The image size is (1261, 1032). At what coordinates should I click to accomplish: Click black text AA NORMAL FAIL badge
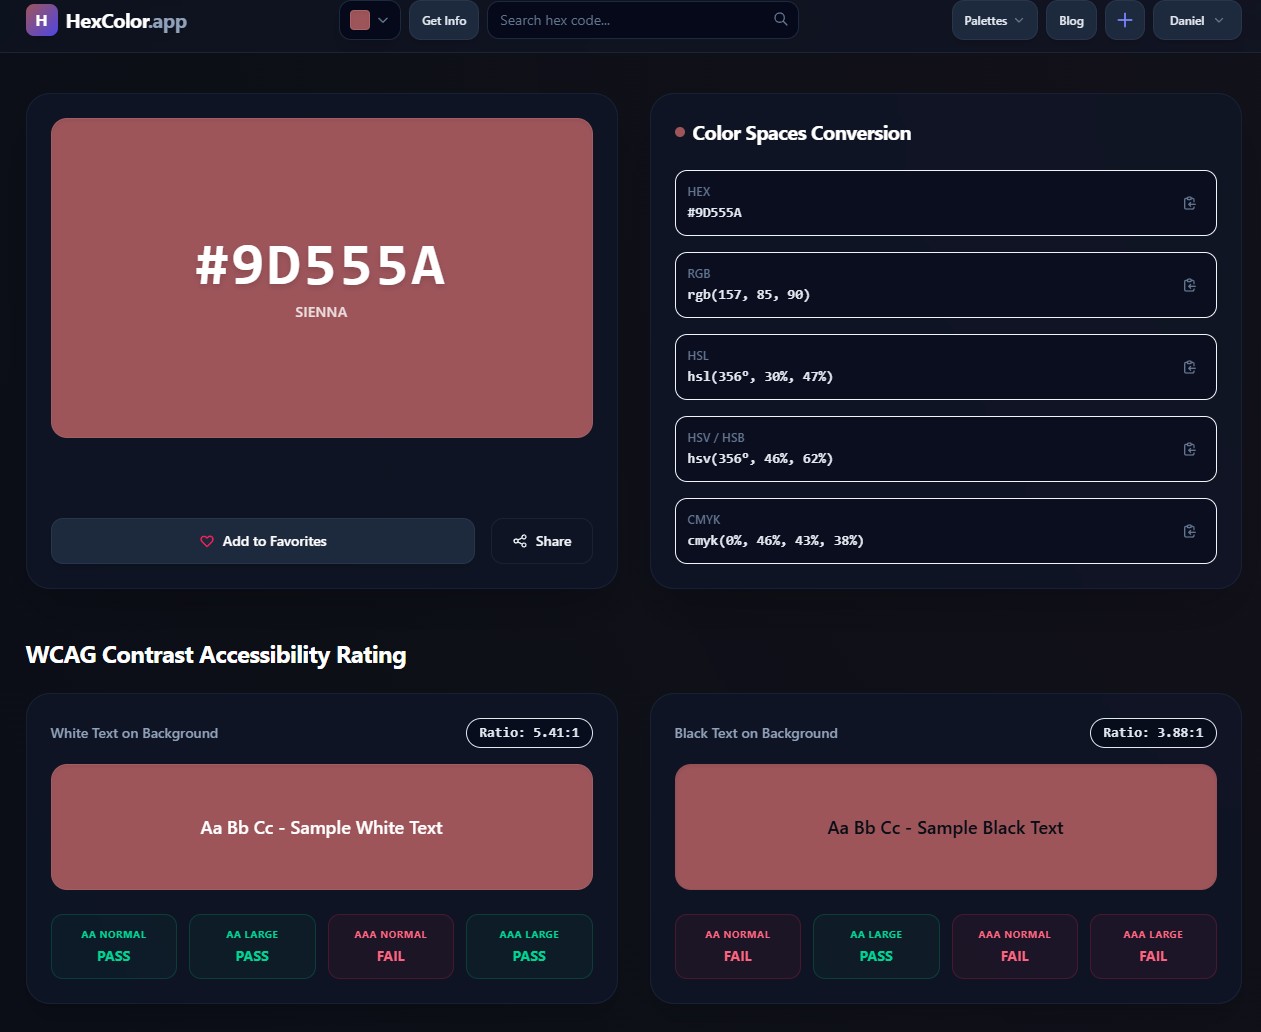[x=738, y=946]
